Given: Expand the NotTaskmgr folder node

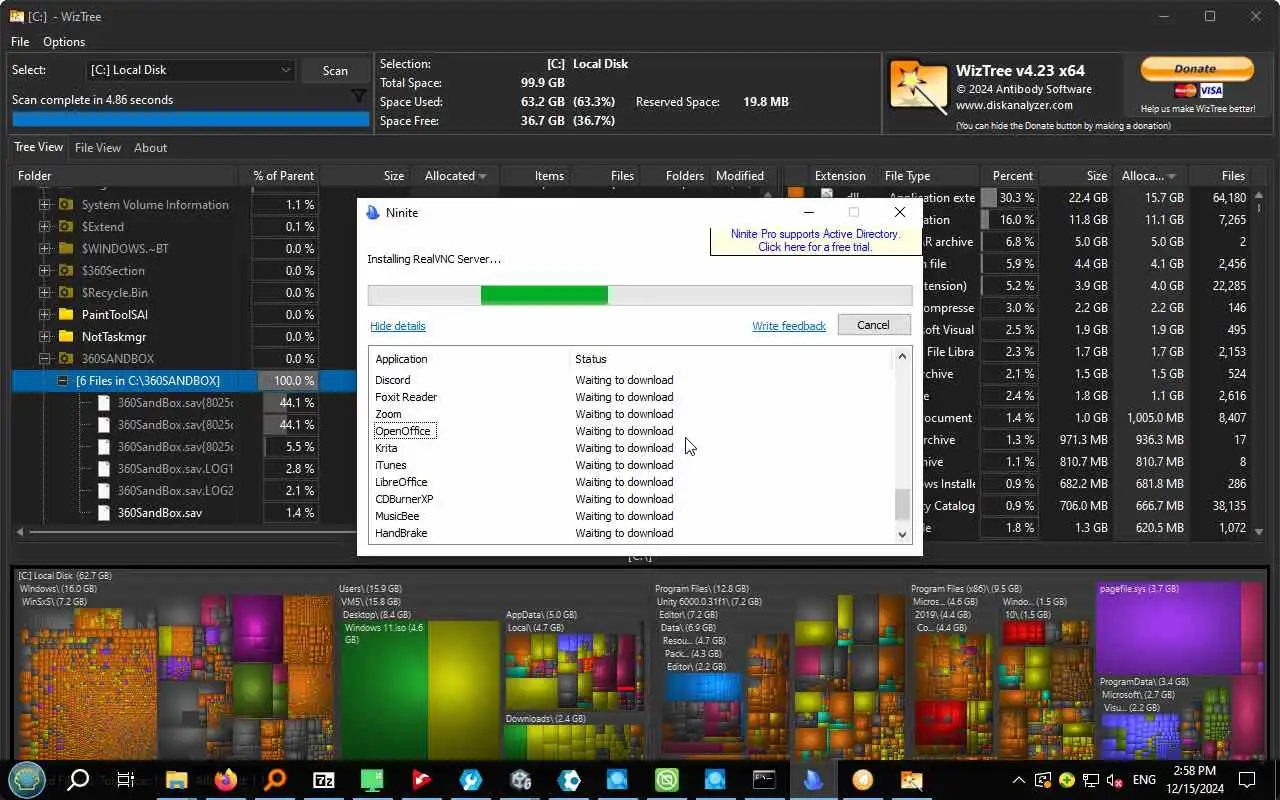Looking at the screenshot, I should coord(44,336).
